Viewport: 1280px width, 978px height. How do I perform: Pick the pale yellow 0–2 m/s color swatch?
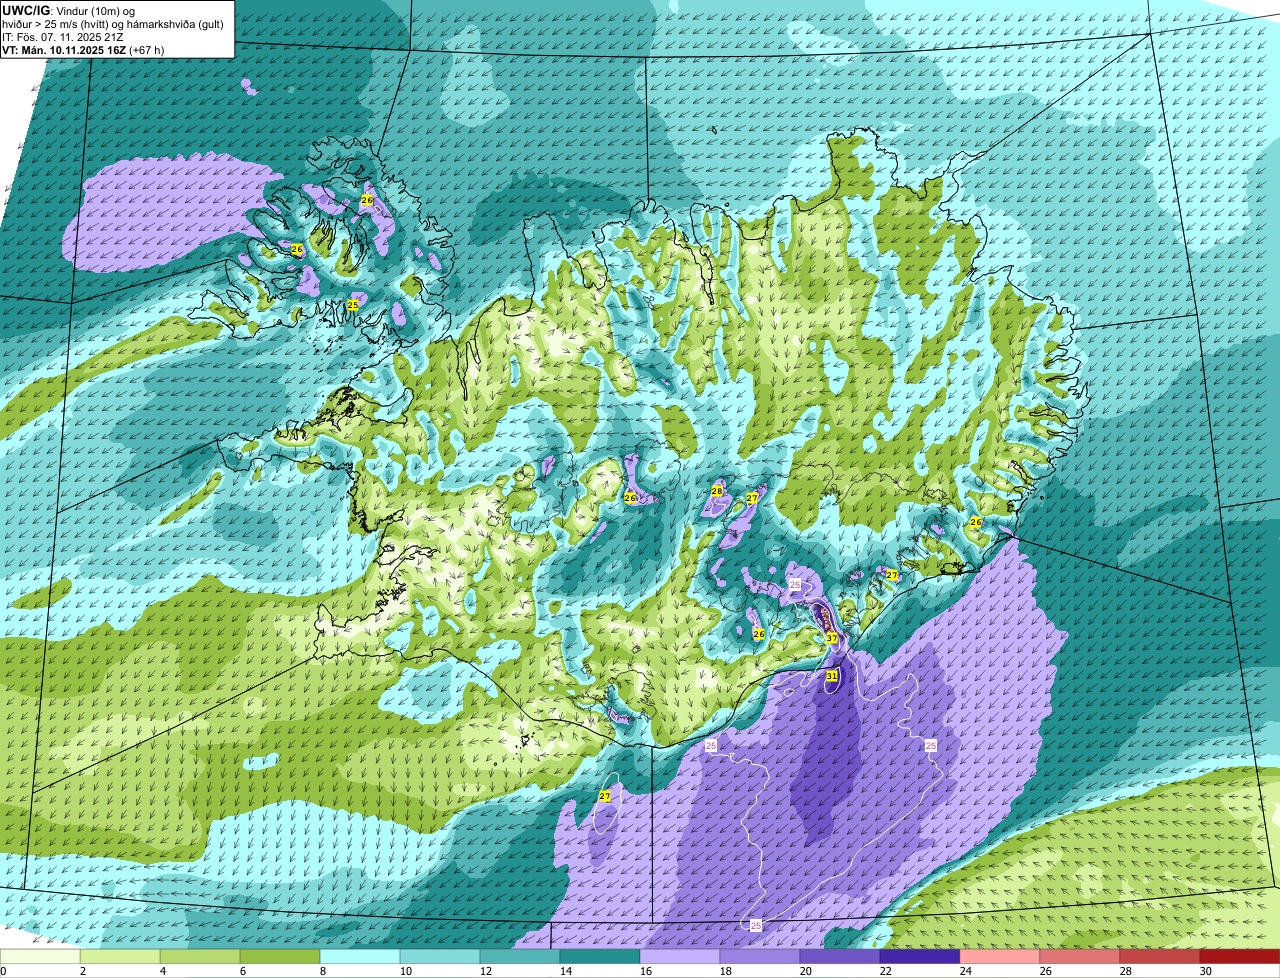[40, 957]
